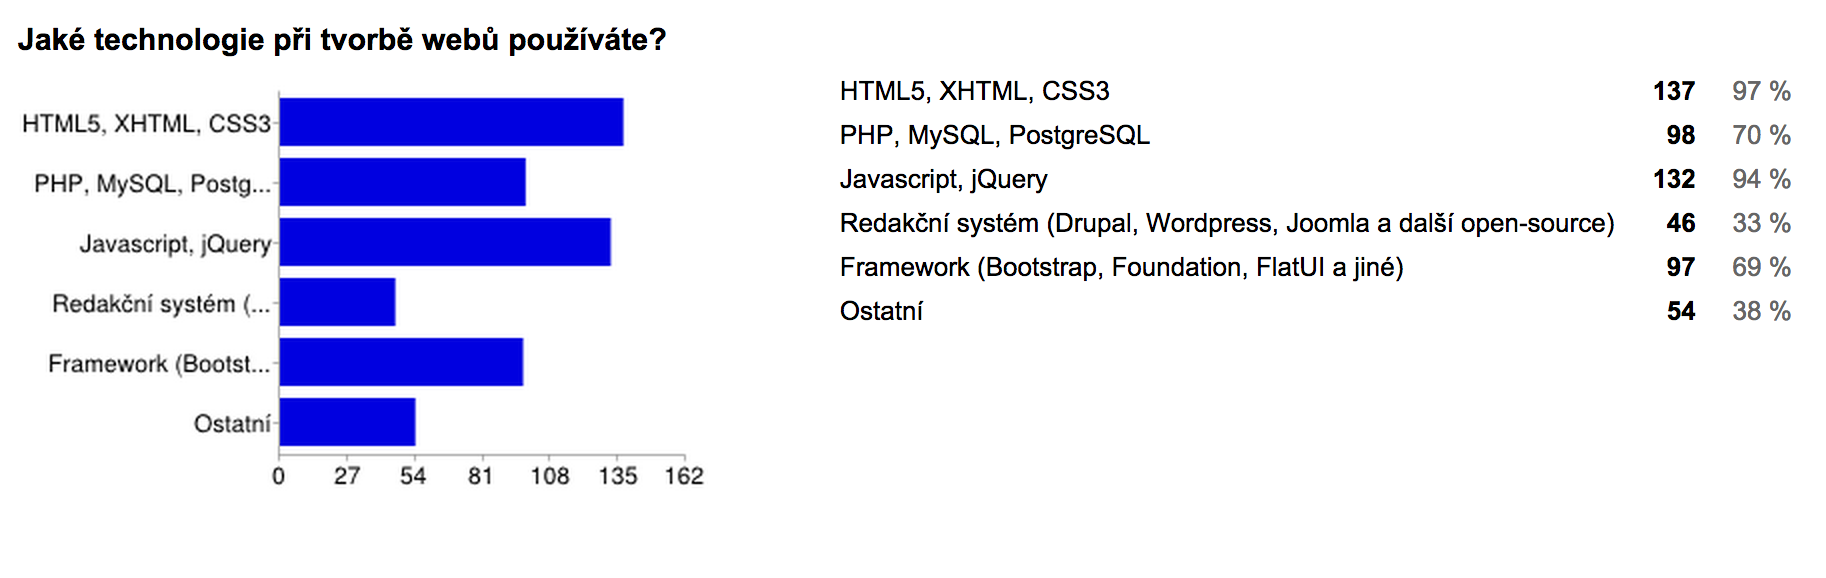
Task: Select the Framework (Bootst... bar
Action: coord(401,362)
